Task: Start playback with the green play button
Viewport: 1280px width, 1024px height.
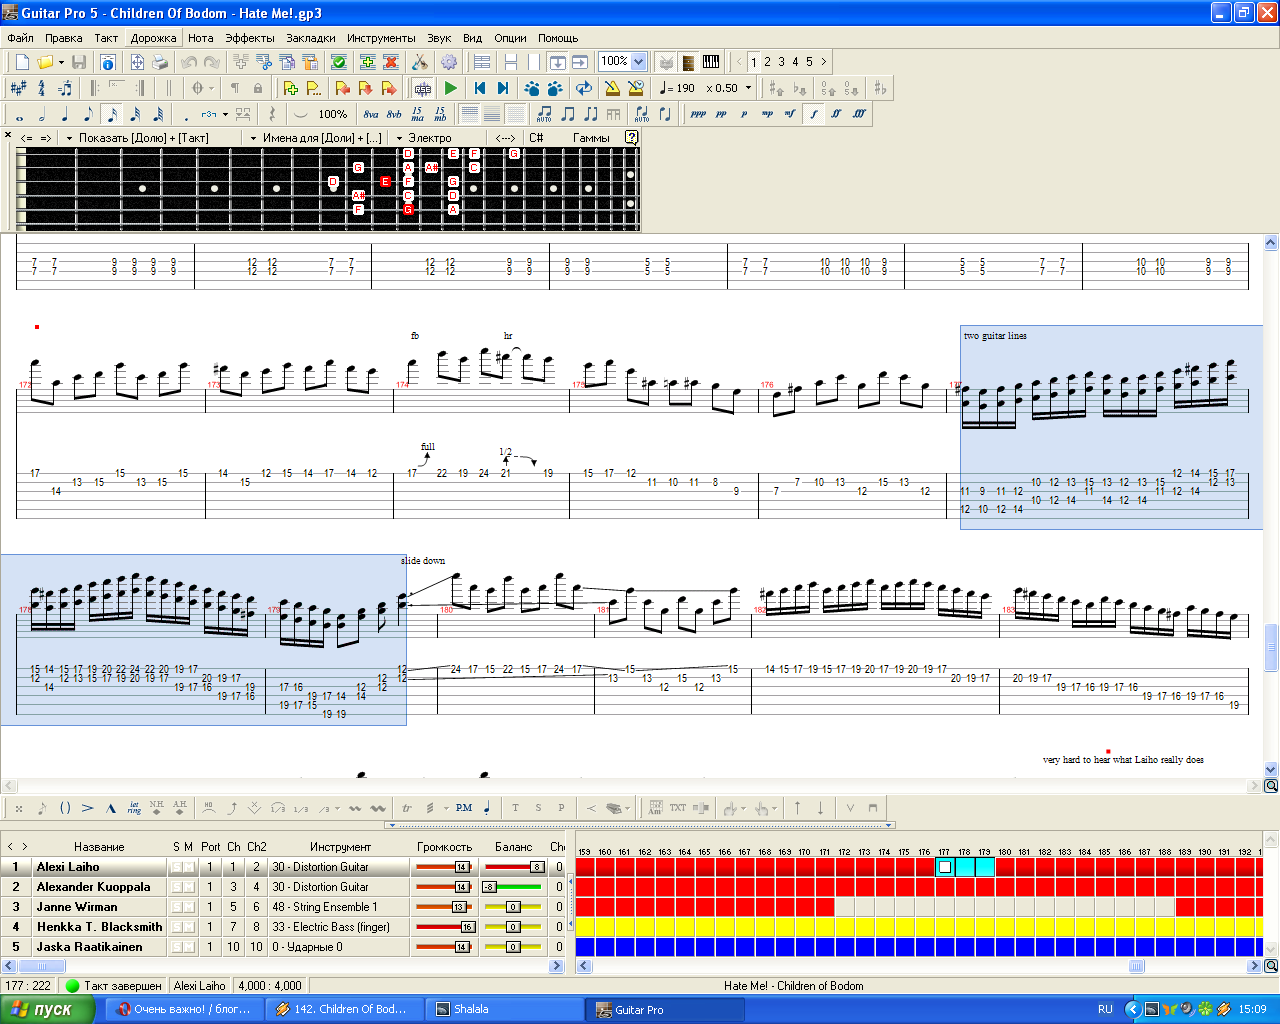Action: tap(451, 88)
